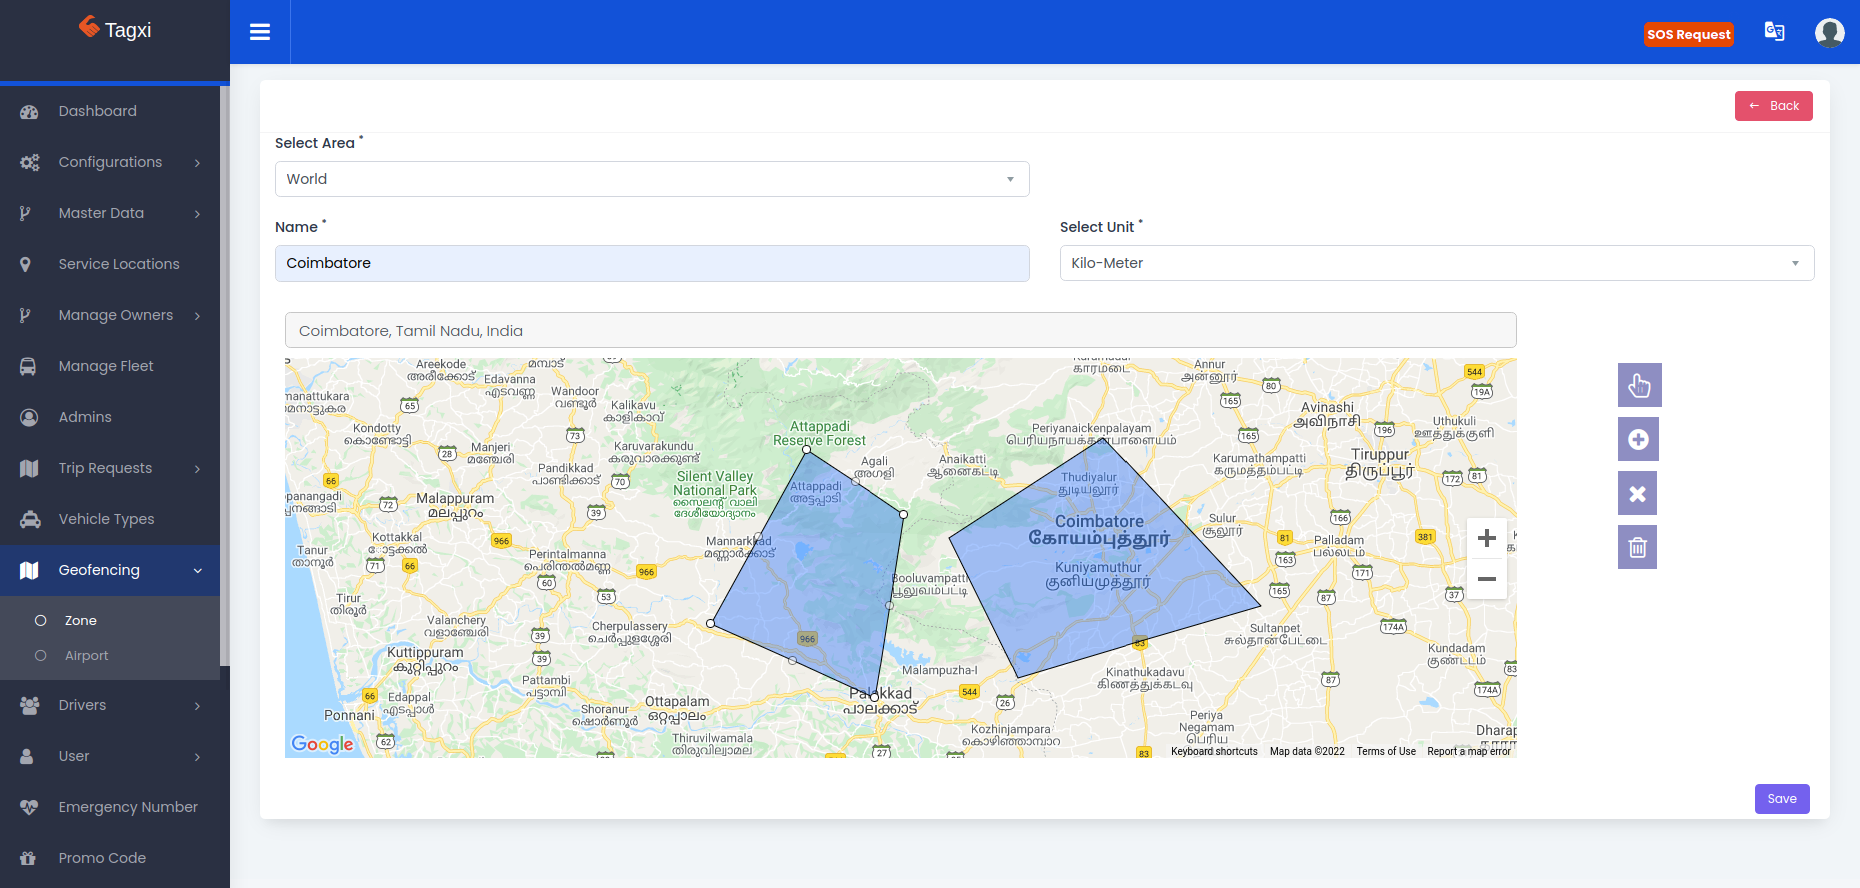Toggle the hamburger sidebar menu
The width and height of the screenshot is (1860, 888).
tap(260, 32)
